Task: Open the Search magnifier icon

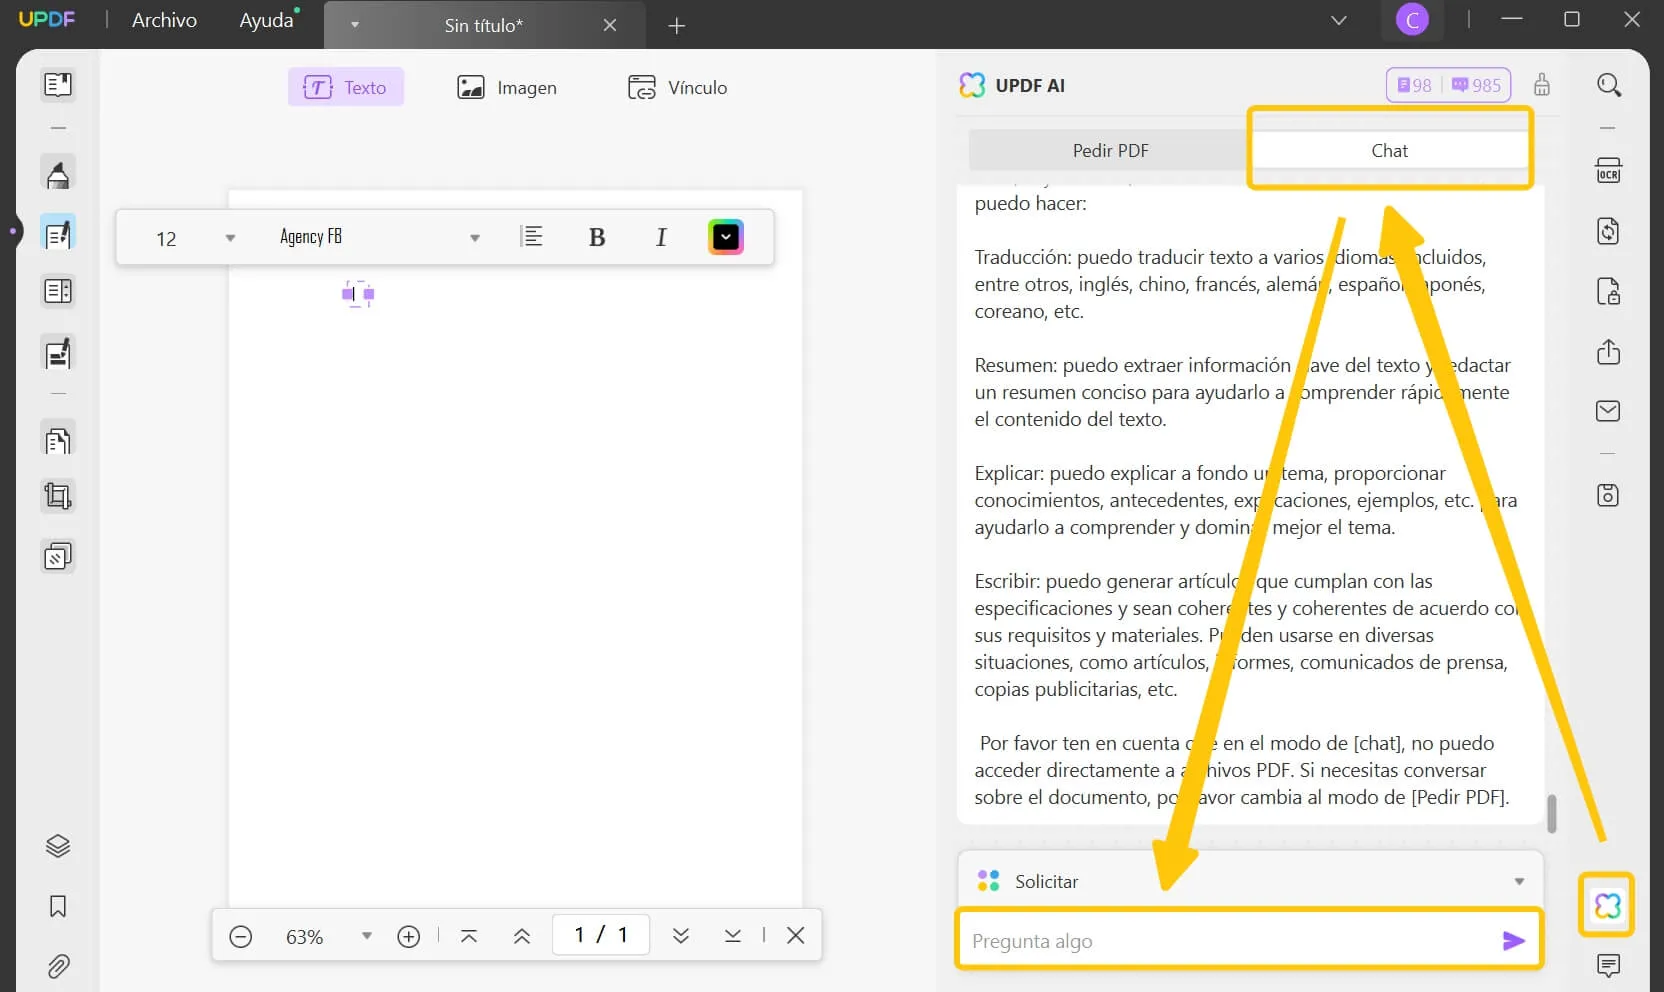Action: (1609, 85)
